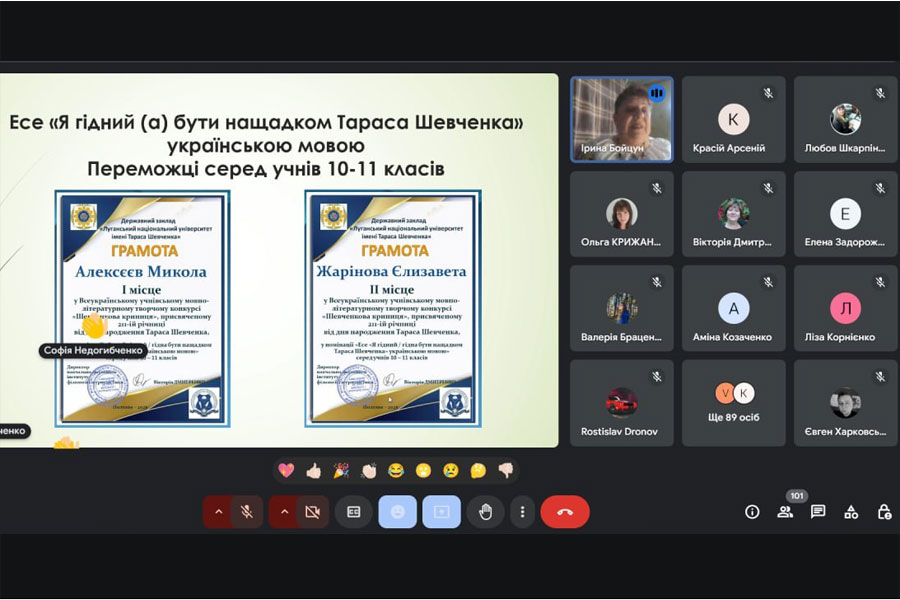
Task: Click muted mic icon on Валерія Брацен tile
Action: [657, 282]
